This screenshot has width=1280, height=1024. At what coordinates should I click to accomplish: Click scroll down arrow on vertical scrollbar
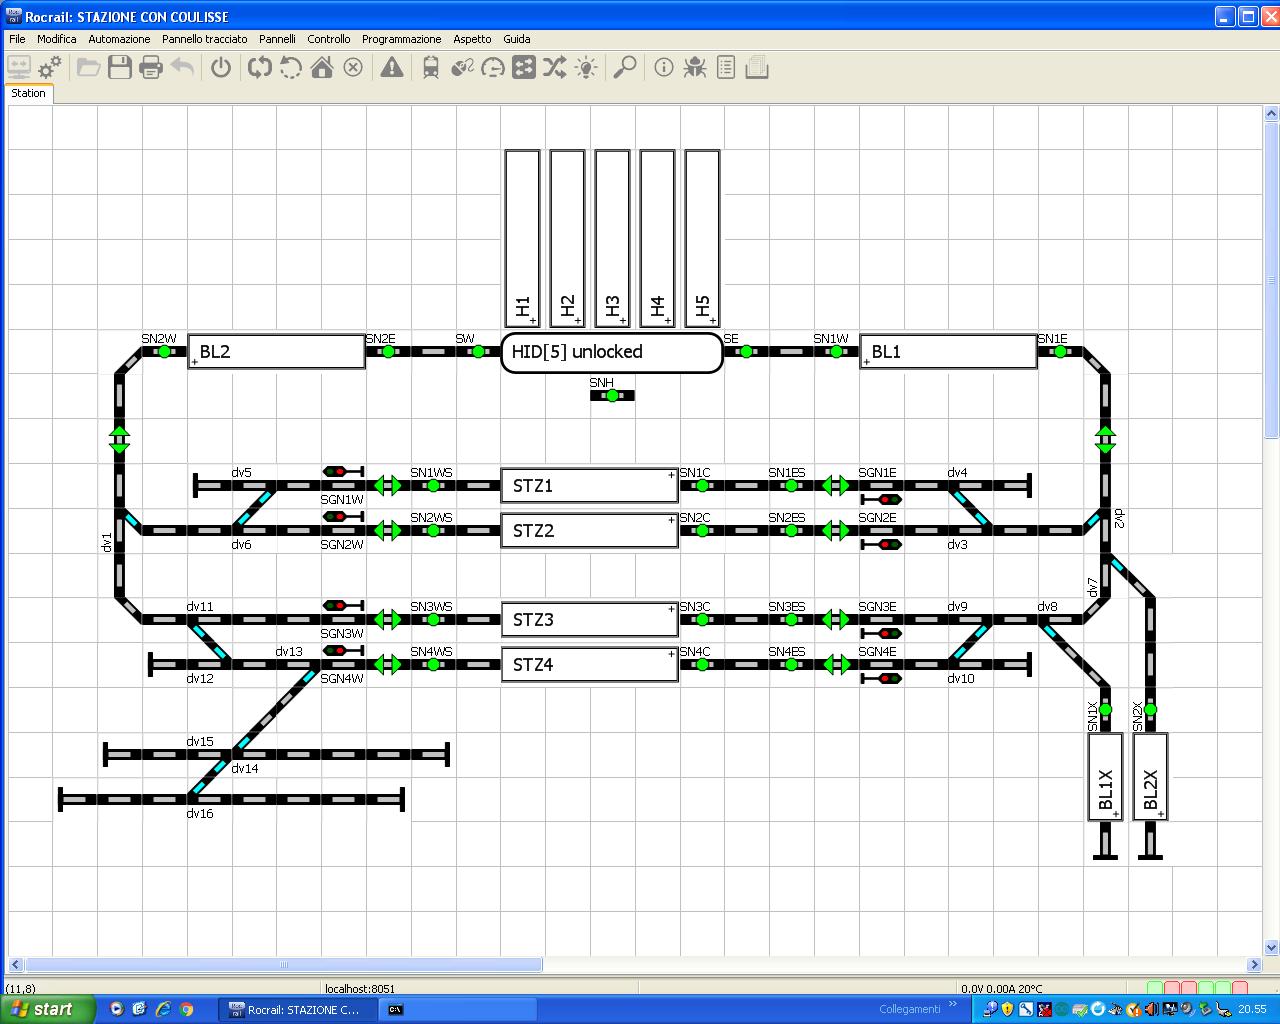[1272, 948]
